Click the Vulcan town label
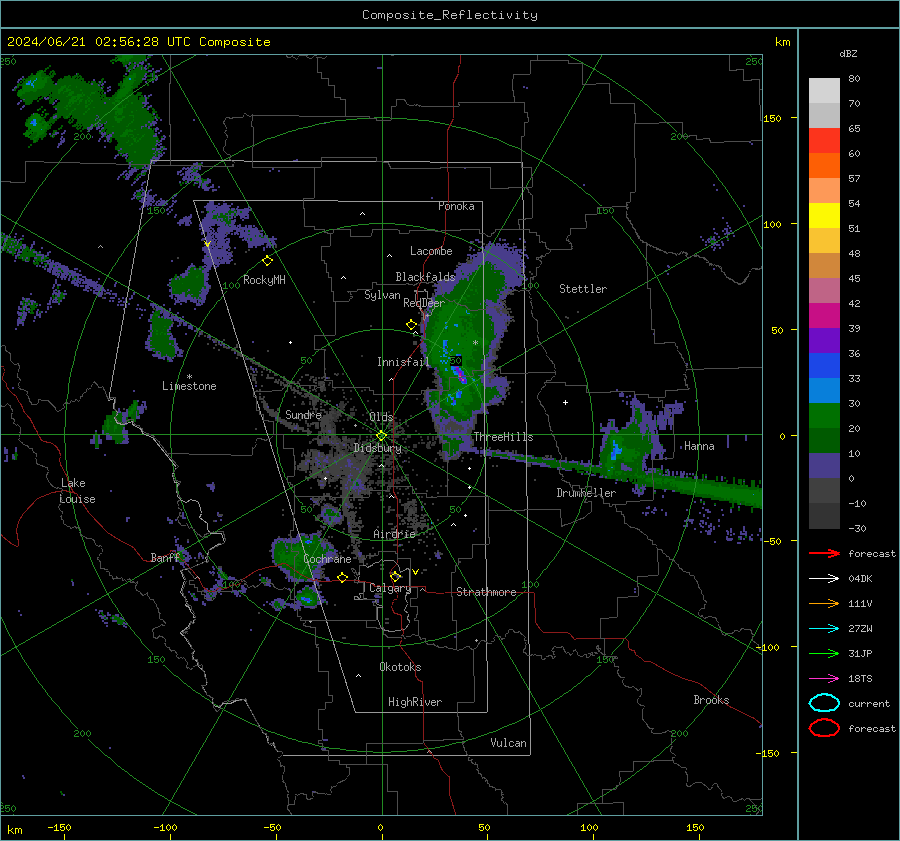The width and height of the screenshot is (900, 841). [x=509, y=743]
